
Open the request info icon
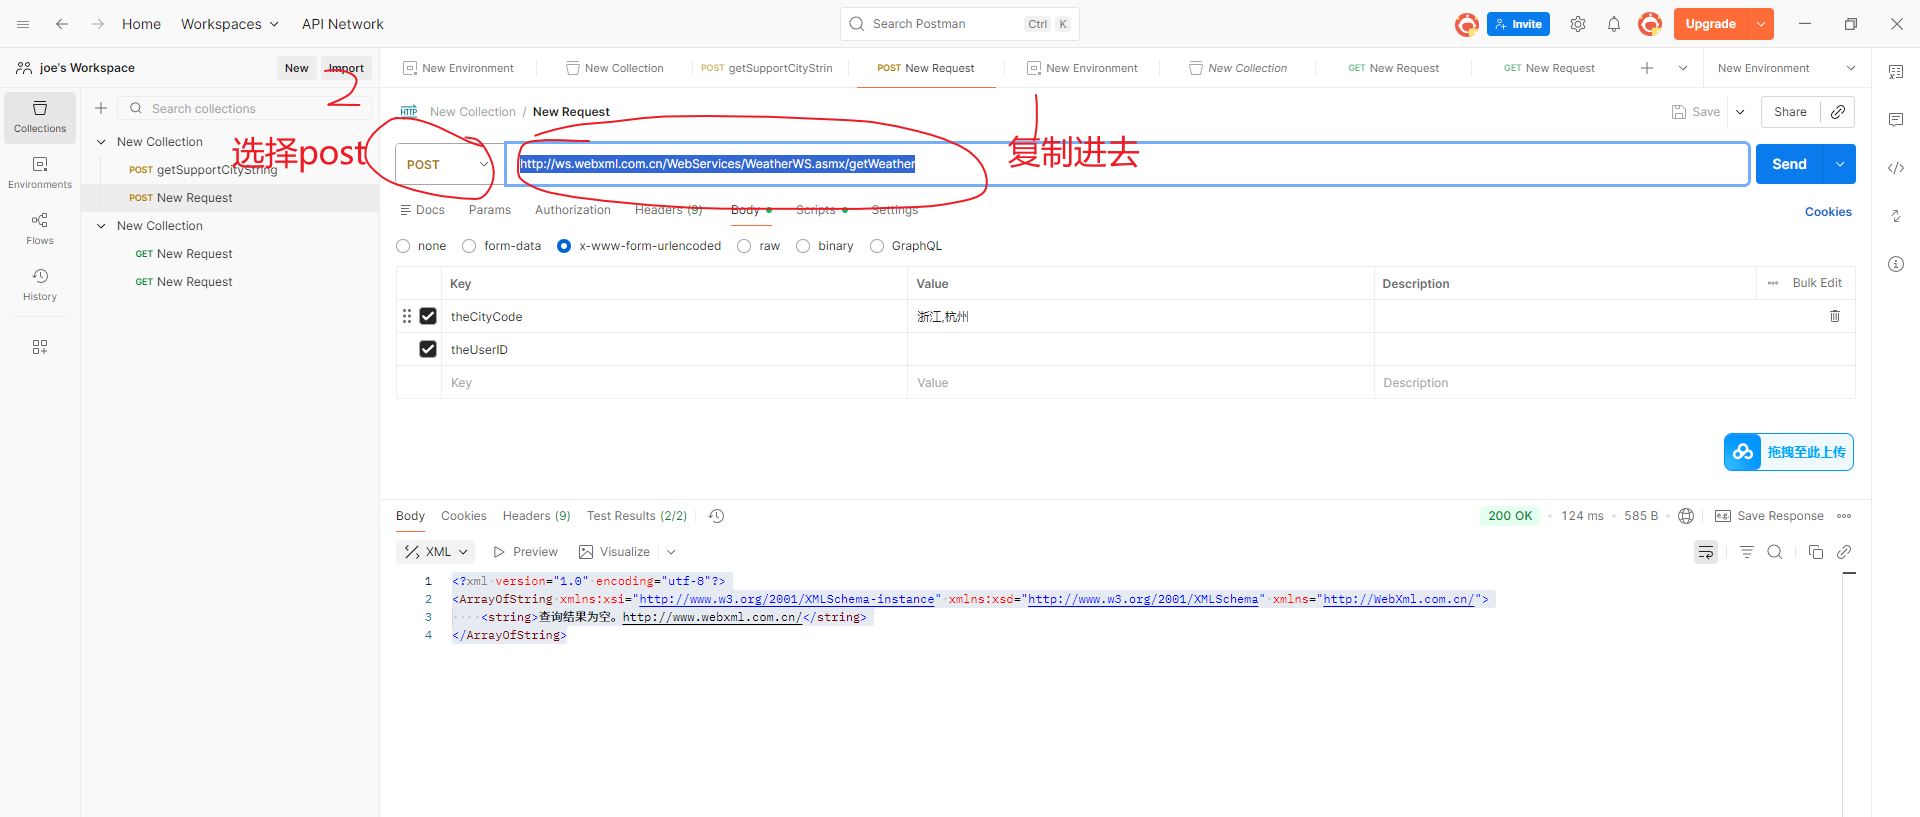point(1896,264)
